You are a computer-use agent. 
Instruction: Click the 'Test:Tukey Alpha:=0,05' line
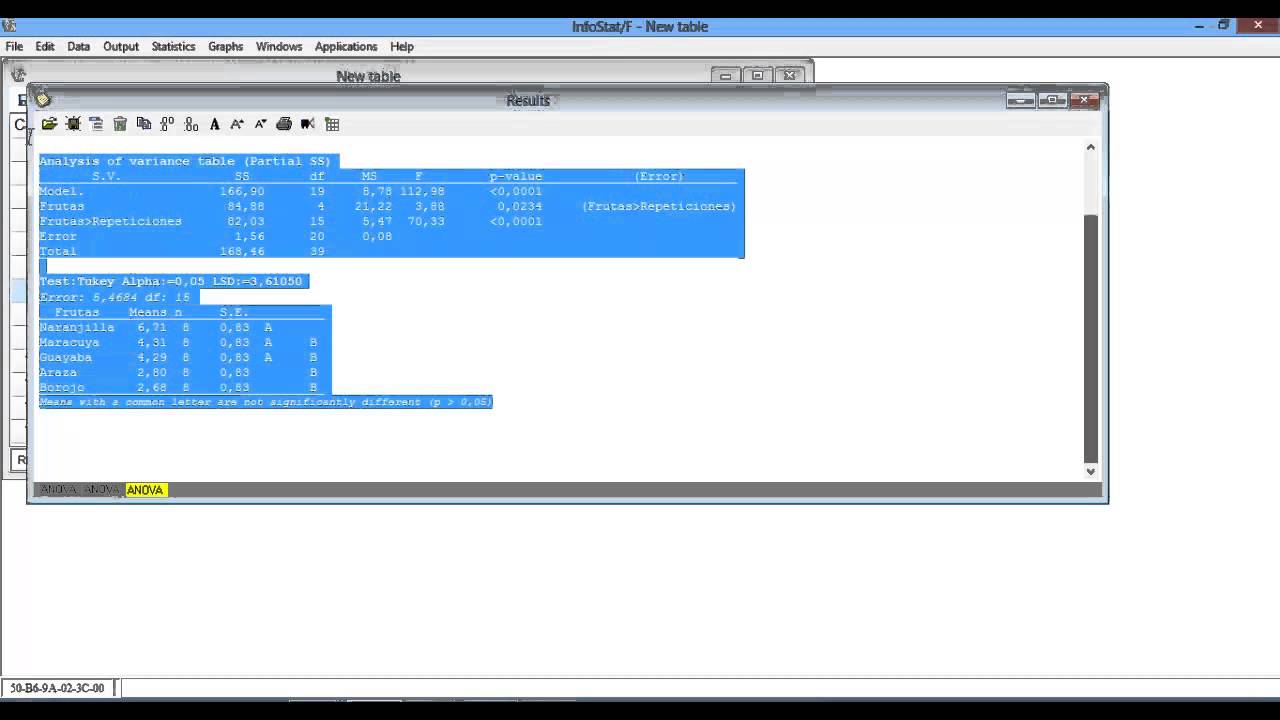point(170,281)
